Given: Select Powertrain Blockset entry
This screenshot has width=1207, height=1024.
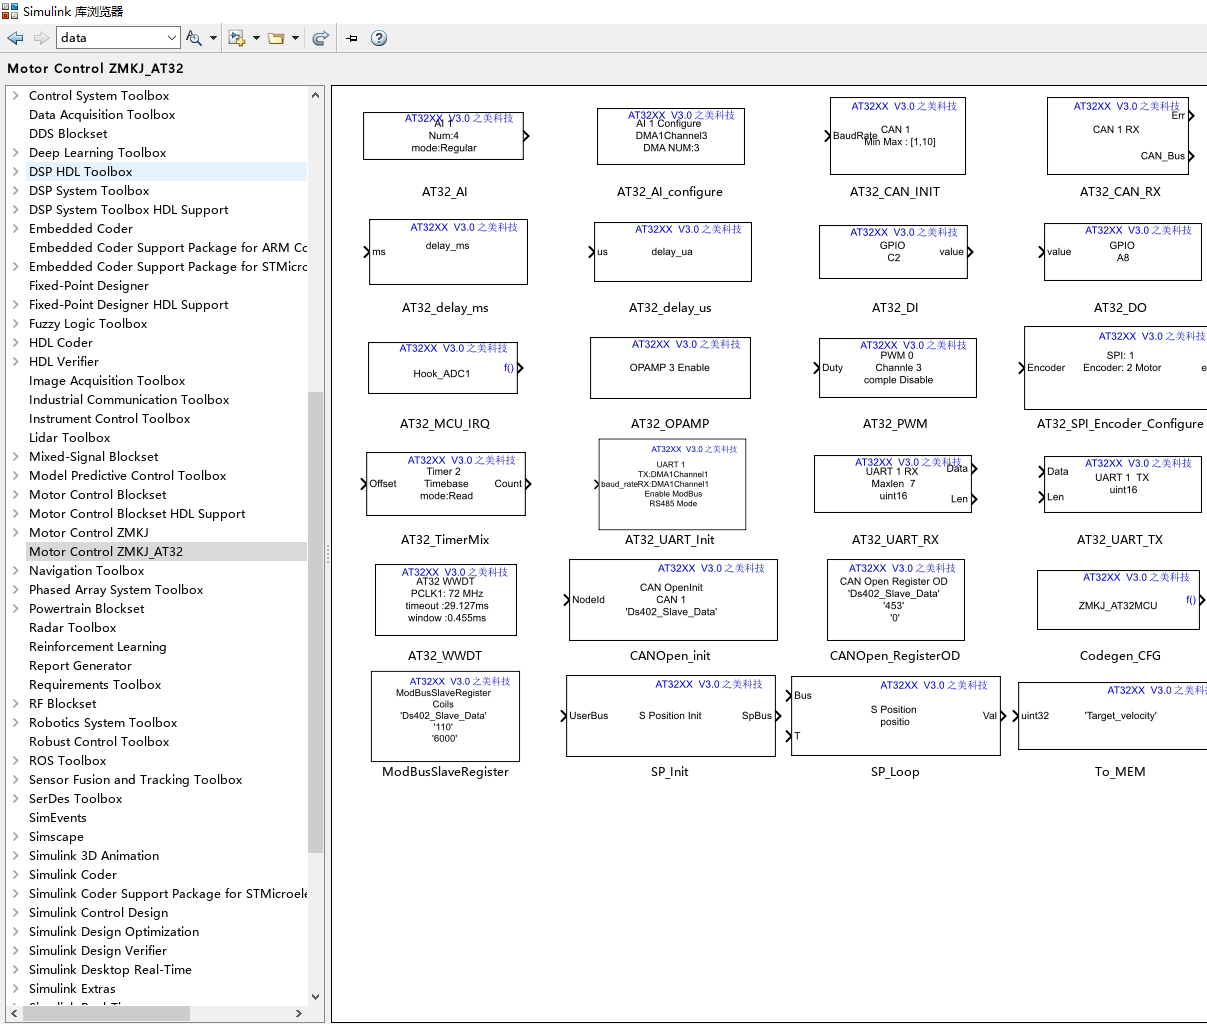Looking at the screenshot, I should point(87,609).
